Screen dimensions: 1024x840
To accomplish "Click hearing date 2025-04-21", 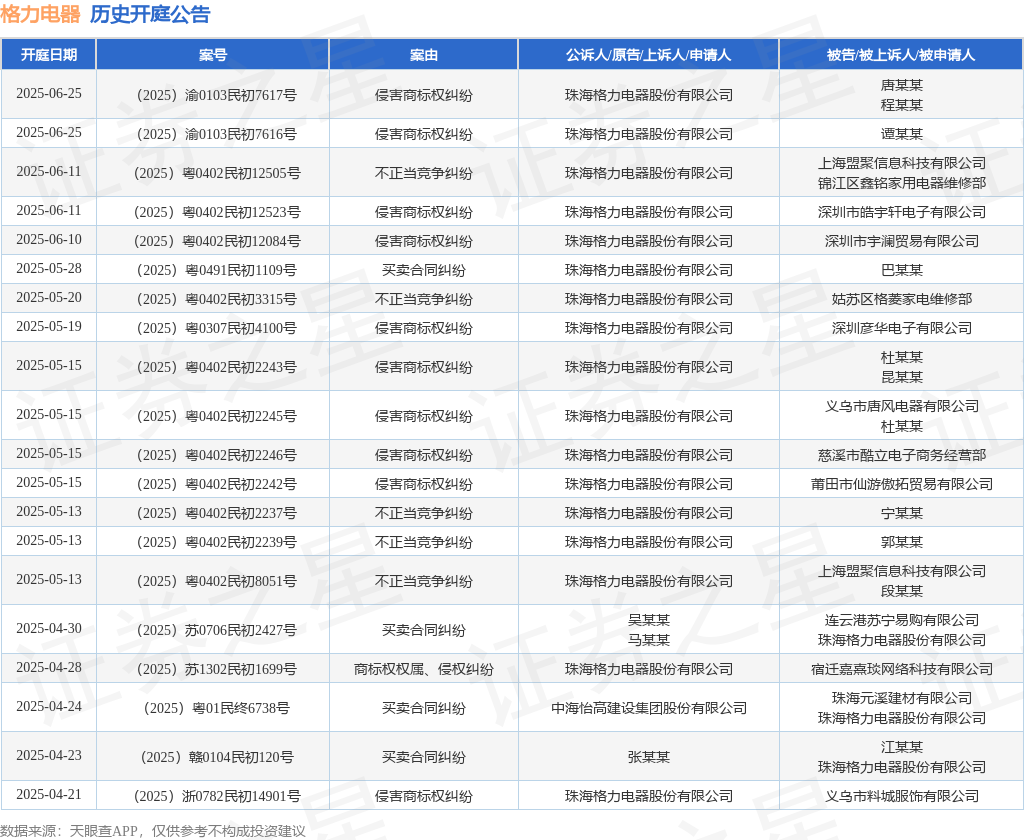I will 49,794.
